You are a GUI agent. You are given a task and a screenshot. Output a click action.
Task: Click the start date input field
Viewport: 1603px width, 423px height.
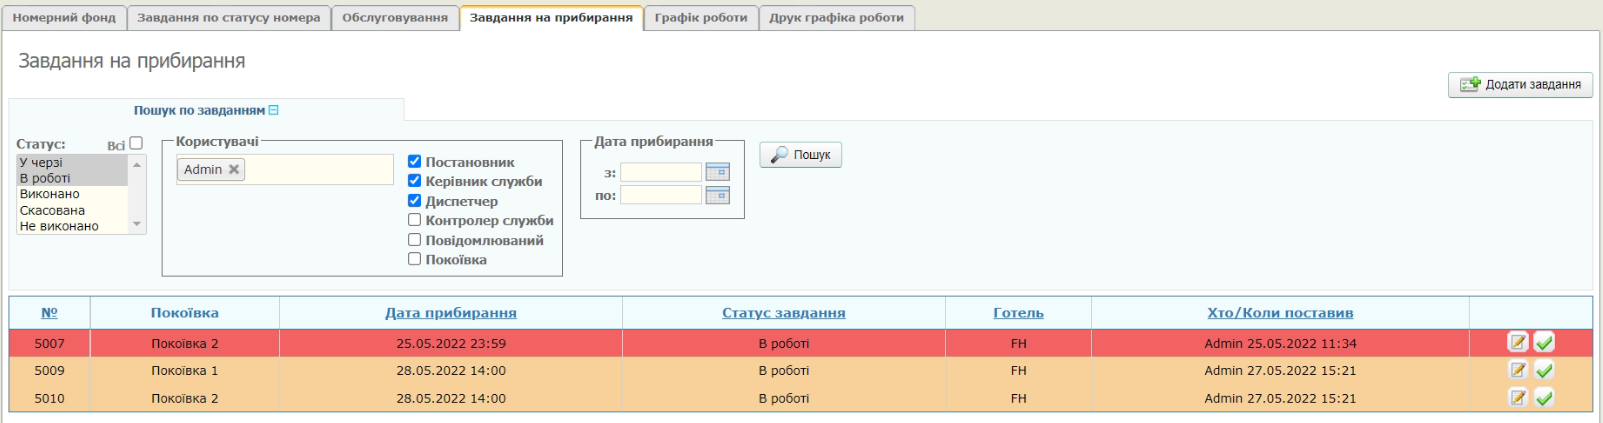(x=660, y=173)
